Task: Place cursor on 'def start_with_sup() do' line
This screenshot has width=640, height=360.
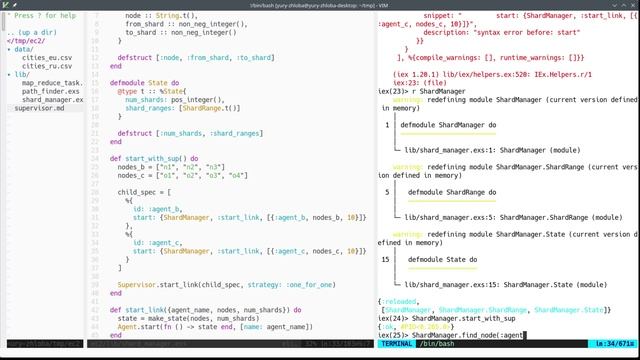Action: coord(154,158)
